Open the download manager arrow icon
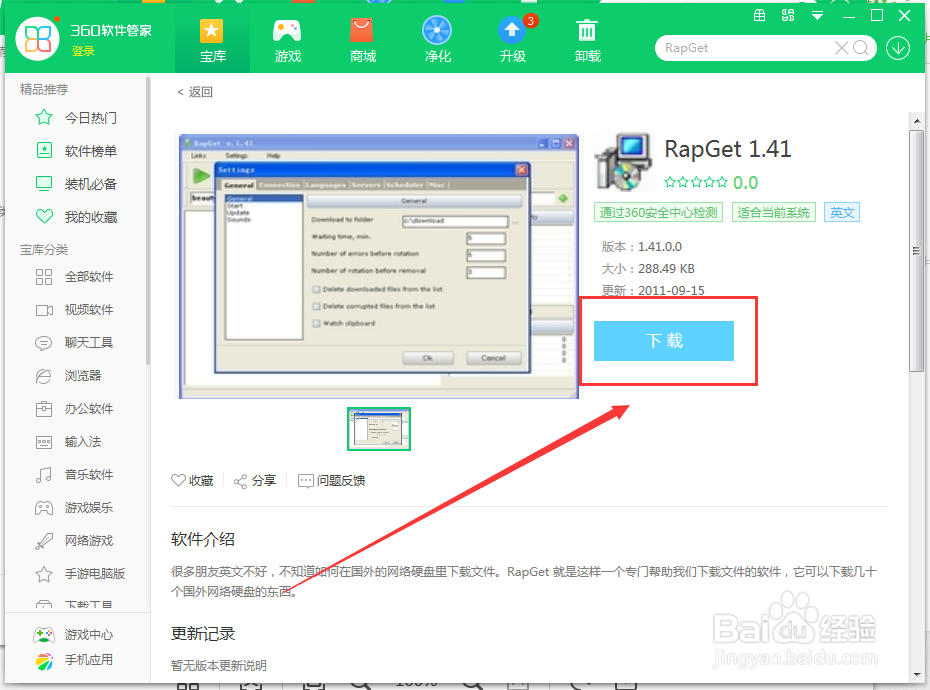Viewport: 930px width, 690px height. (898, 48)
